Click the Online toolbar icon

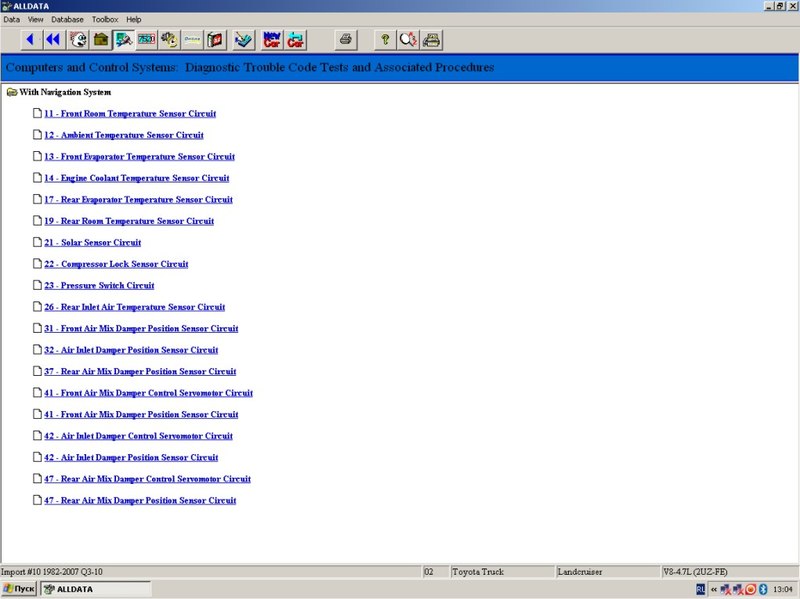[x=193, y=40]
